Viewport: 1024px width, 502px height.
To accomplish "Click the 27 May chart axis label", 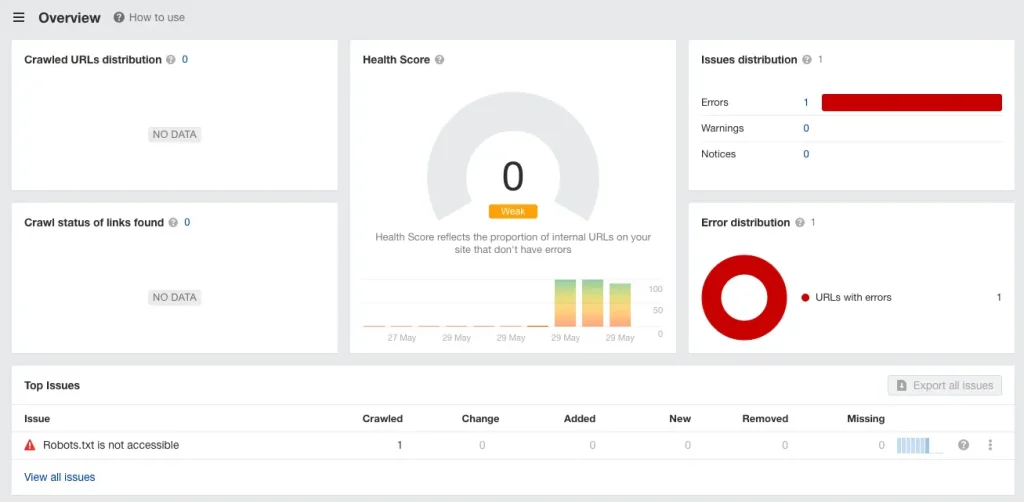I will click(x=401, y=338).
